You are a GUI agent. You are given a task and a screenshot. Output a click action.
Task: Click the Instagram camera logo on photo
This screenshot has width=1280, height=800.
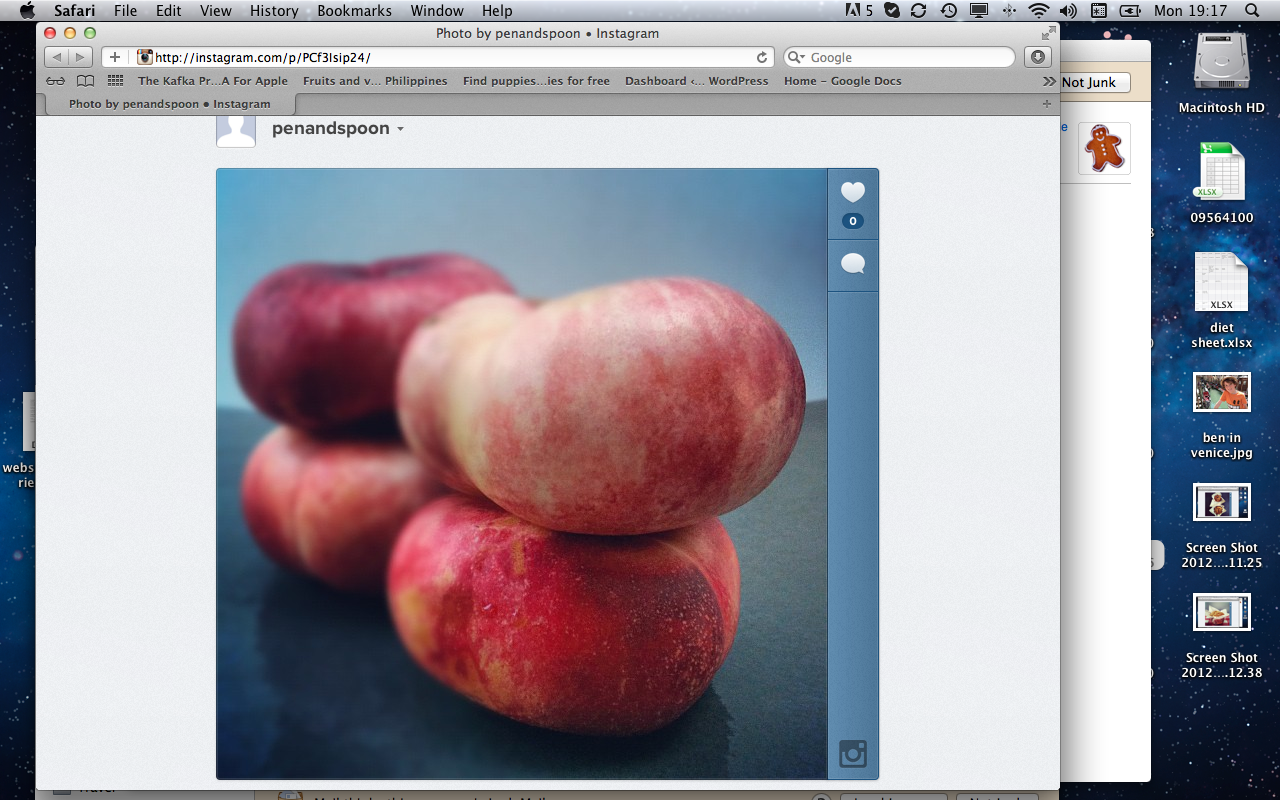pos(852,753)
